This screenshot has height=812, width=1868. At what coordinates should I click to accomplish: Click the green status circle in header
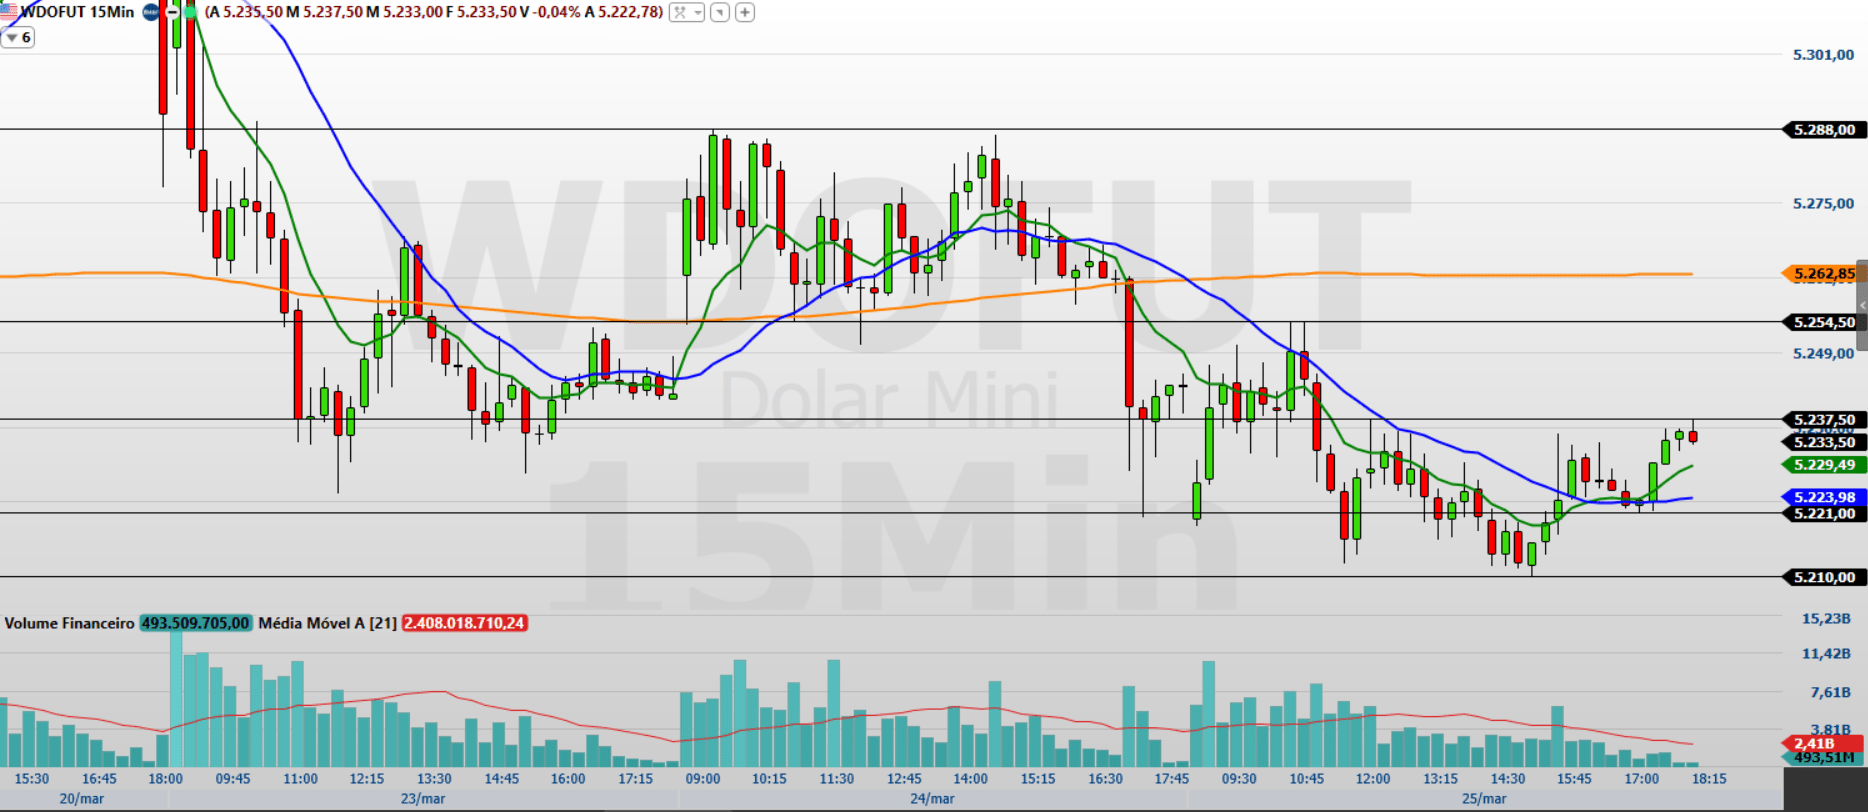(190, 12)
